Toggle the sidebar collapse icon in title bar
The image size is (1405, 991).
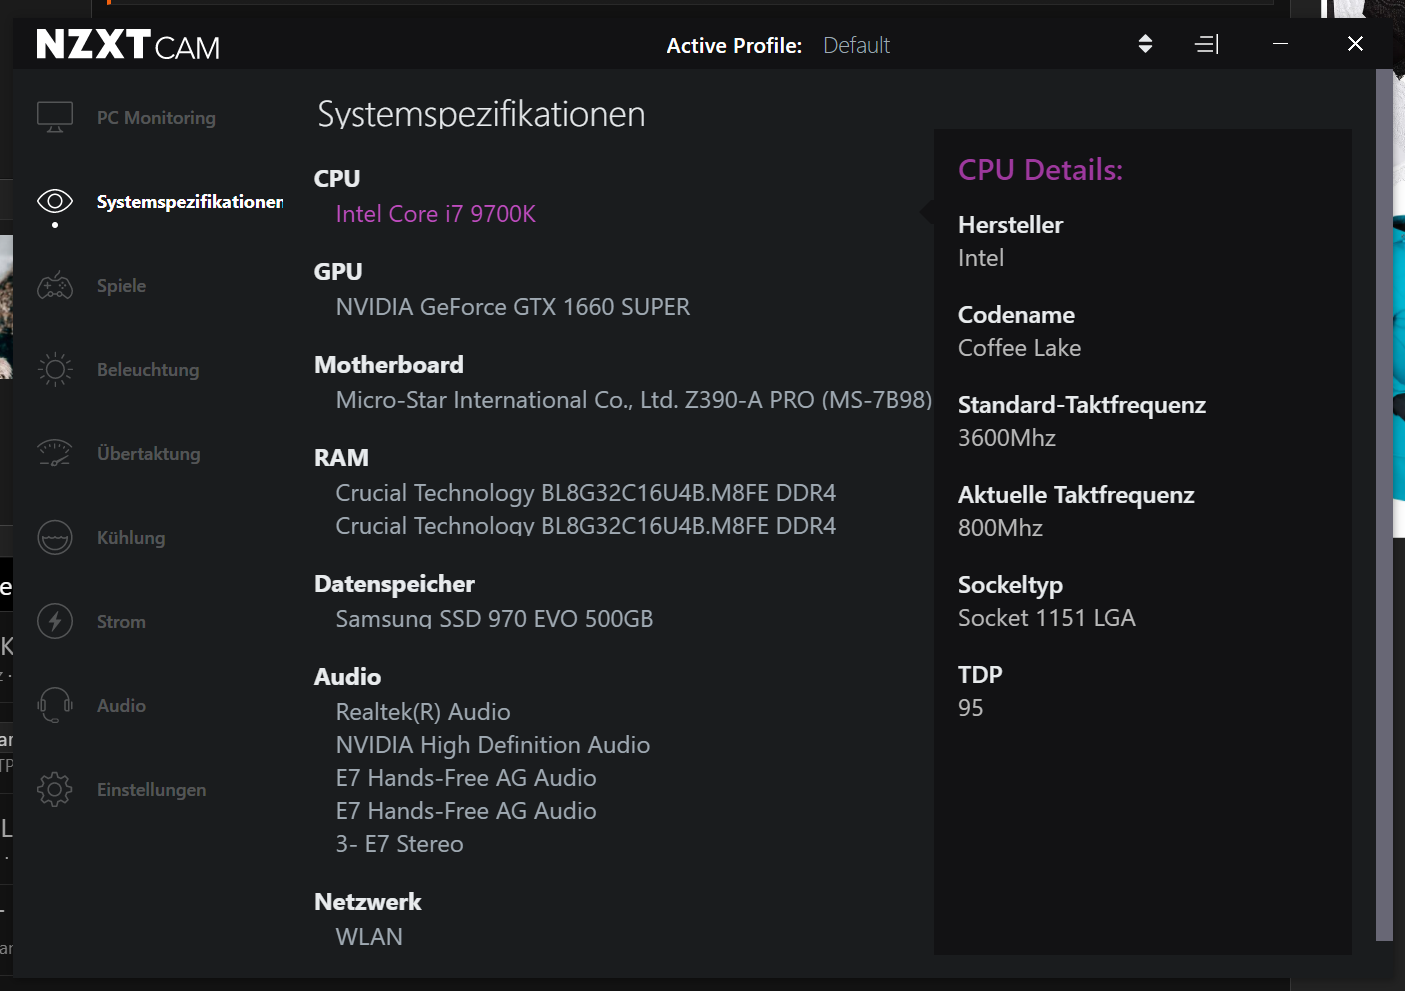1207,44
